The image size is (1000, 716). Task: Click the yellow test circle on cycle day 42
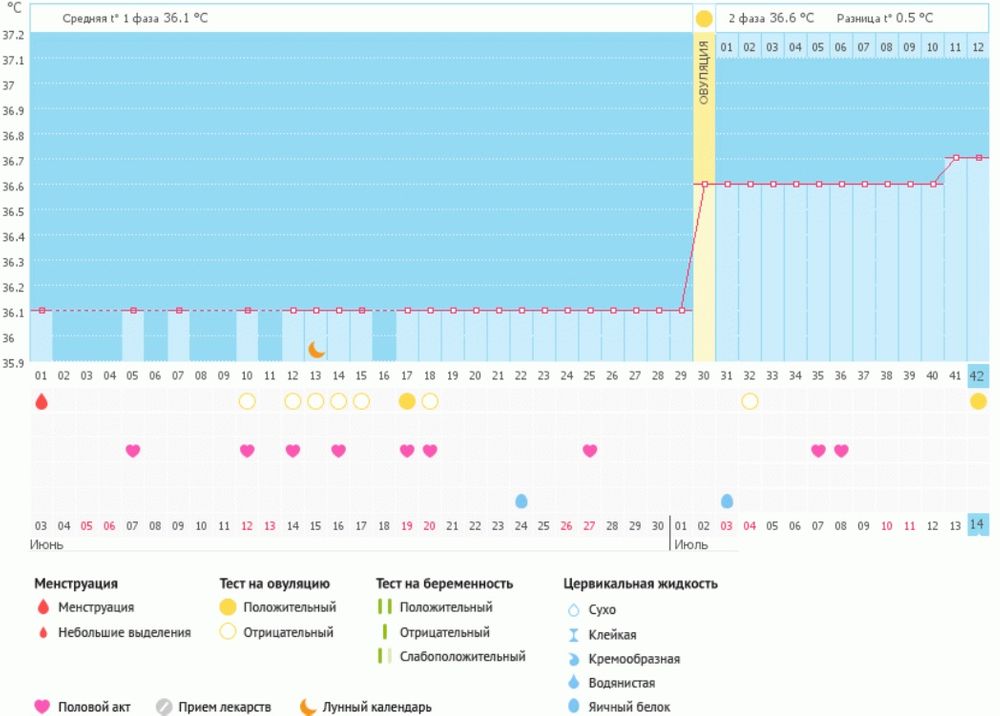(978, 401)
